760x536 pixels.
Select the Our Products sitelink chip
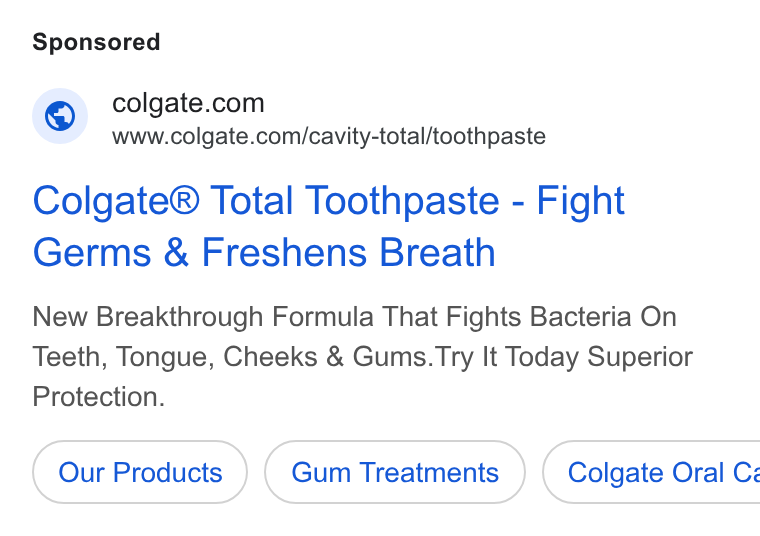coord(140,472)
